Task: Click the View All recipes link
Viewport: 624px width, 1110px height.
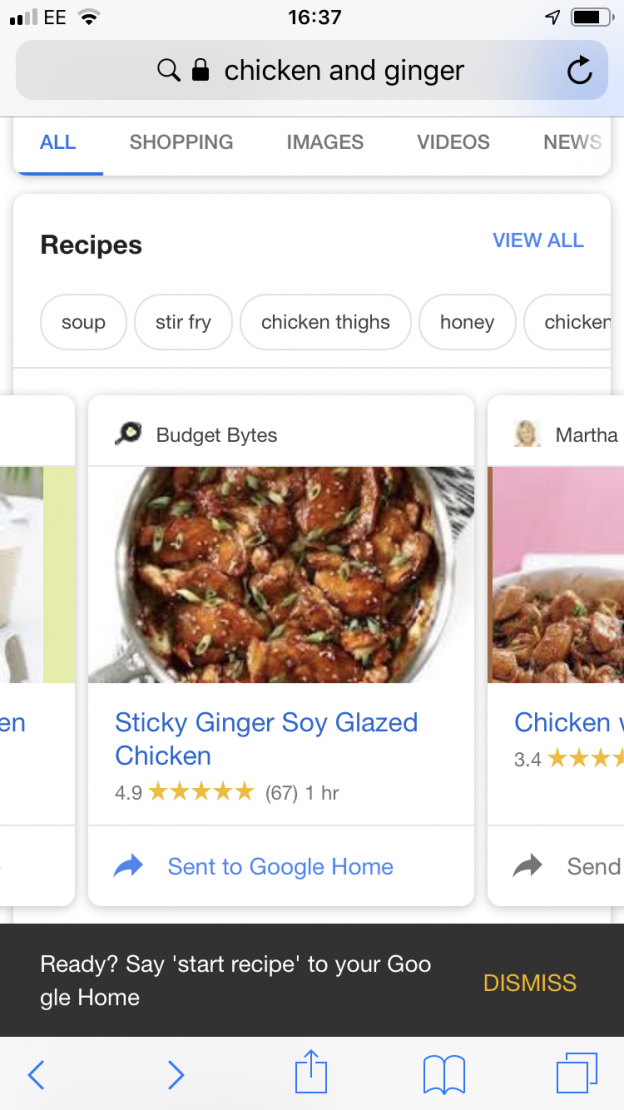Action: click(x=538, y=240)
